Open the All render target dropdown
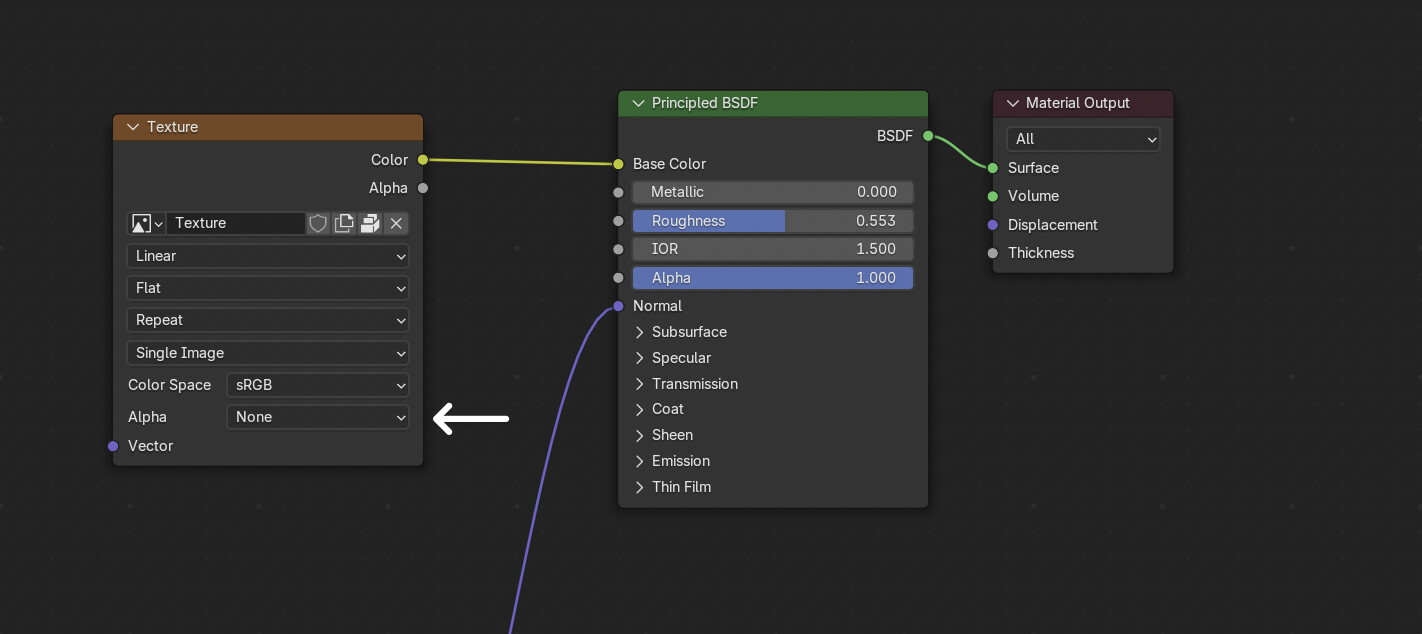The image size is (1422, 634). 1083,139
